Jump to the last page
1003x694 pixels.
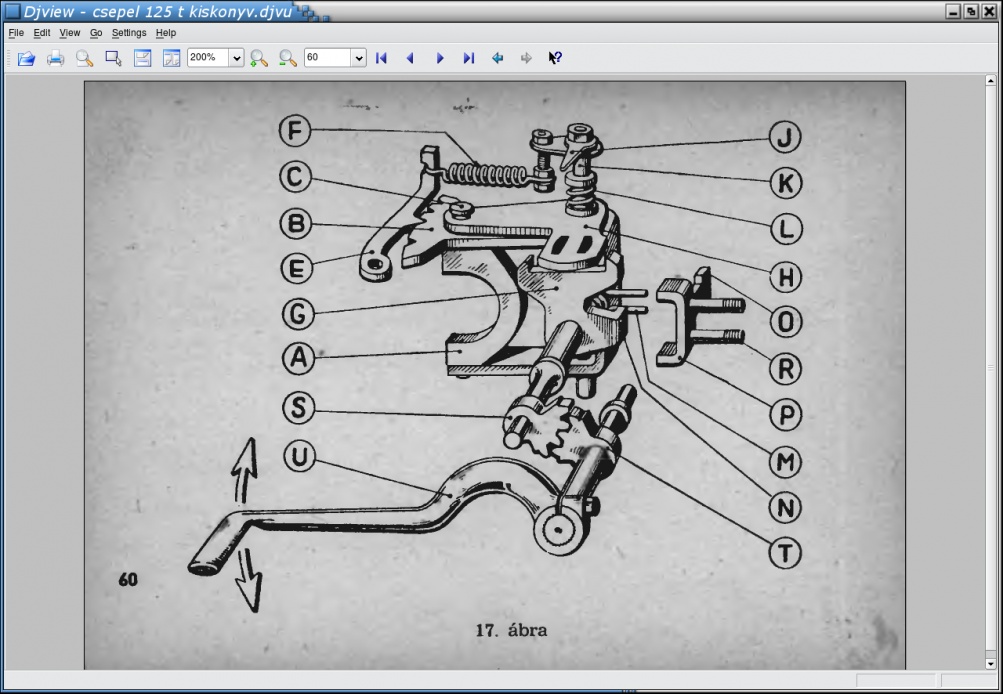tap(468, 58)
